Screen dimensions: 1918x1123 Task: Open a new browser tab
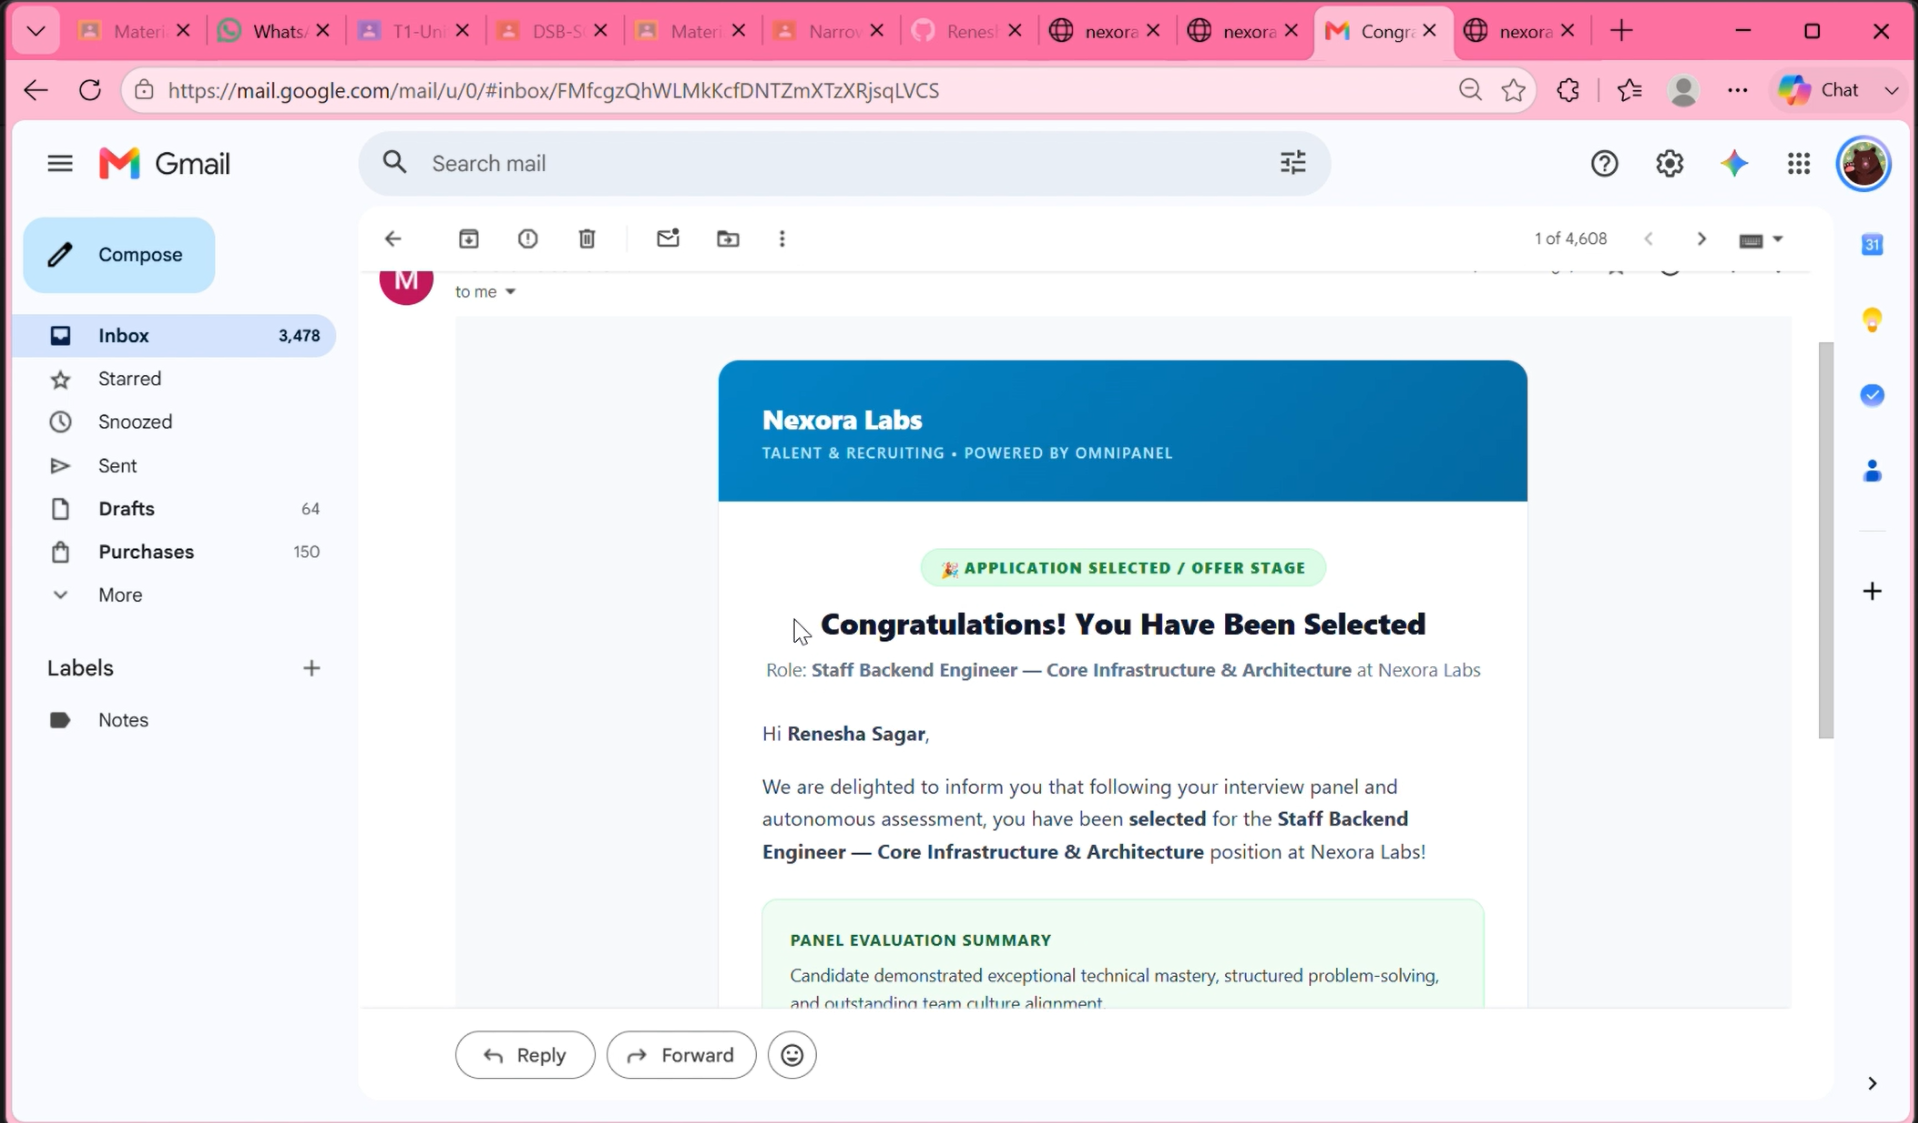coord(1621,31)
